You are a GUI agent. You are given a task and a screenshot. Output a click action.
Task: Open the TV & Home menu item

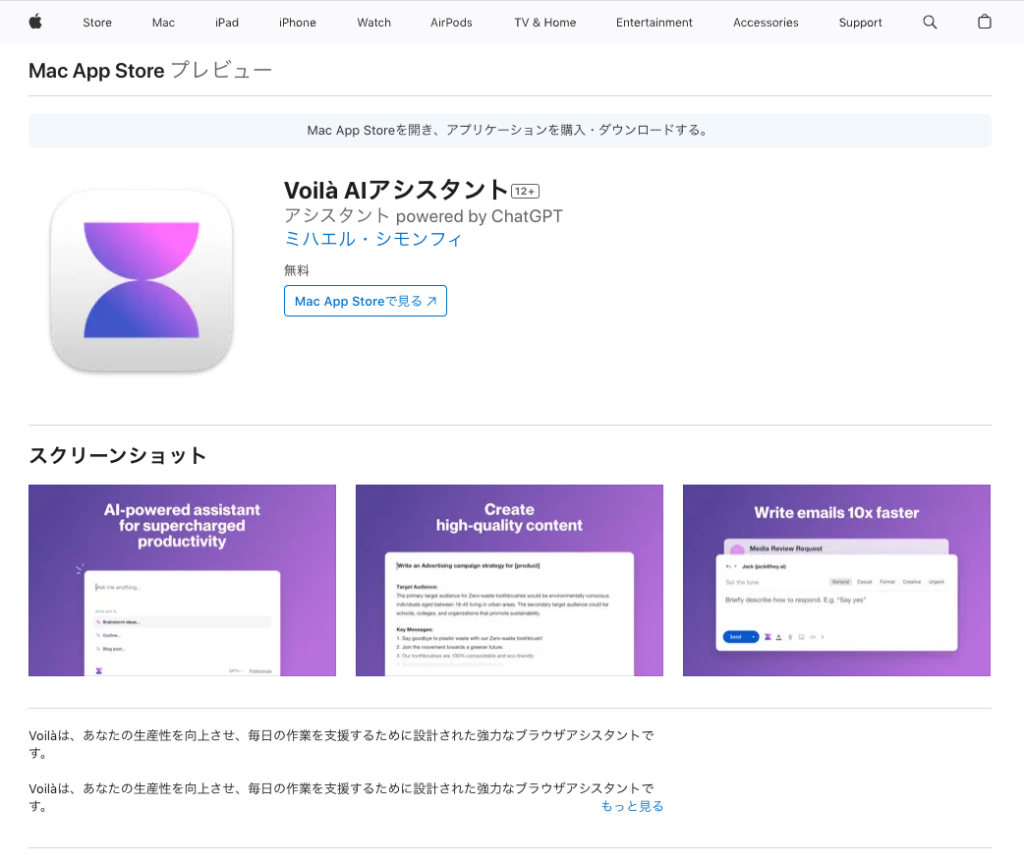545,22
